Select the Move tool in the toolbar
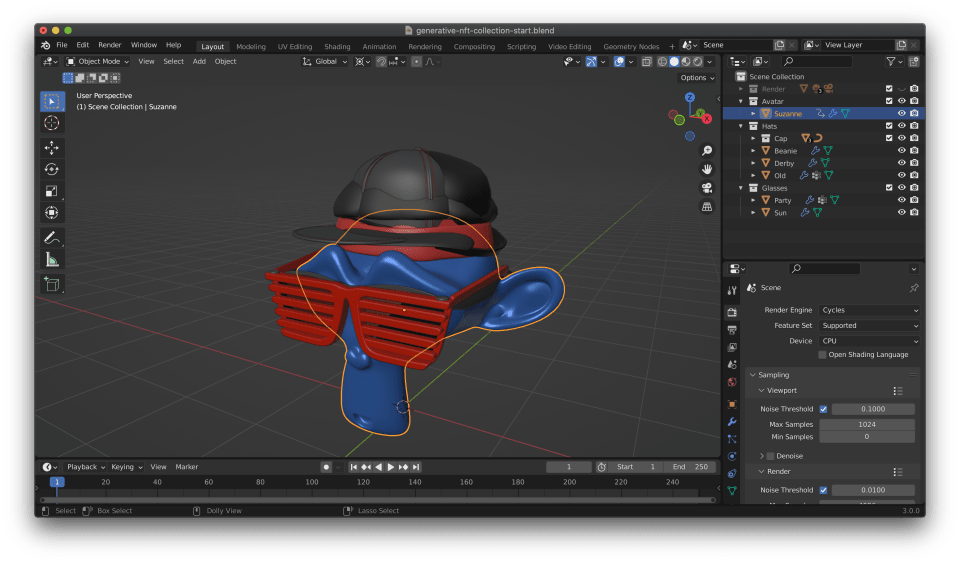Screen dimensions: 960x563 (x=52, y=147)
